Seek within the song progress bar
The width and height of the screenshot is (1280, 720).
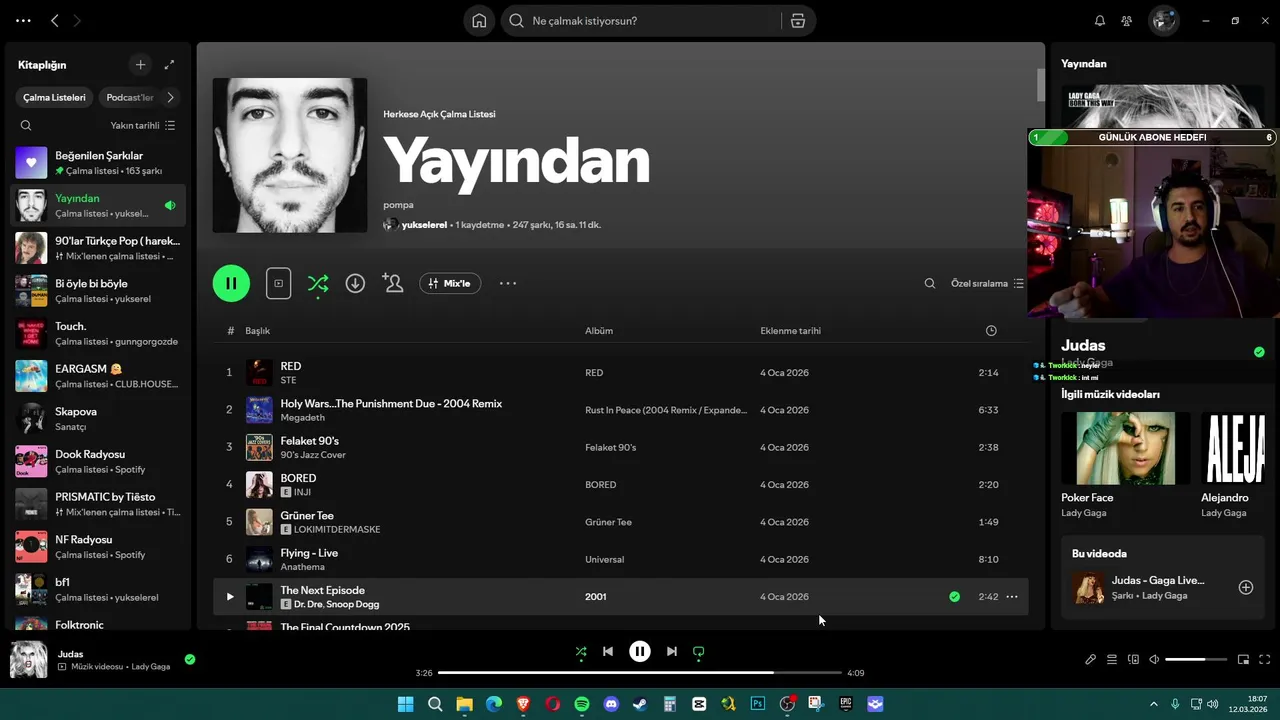pos(640,673)
